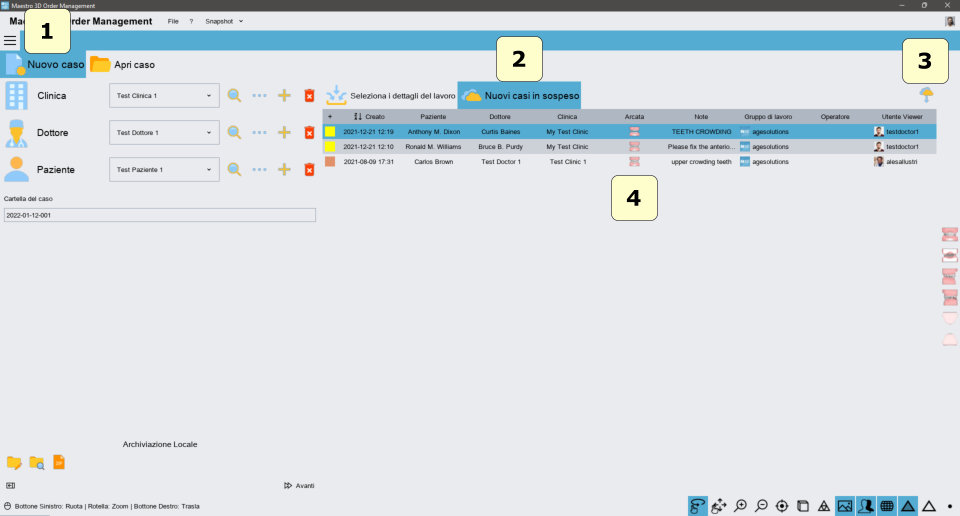960x516 pixels.
Task: Collapse the left panel with the arrow icon
Action: (x=10, y=485)
